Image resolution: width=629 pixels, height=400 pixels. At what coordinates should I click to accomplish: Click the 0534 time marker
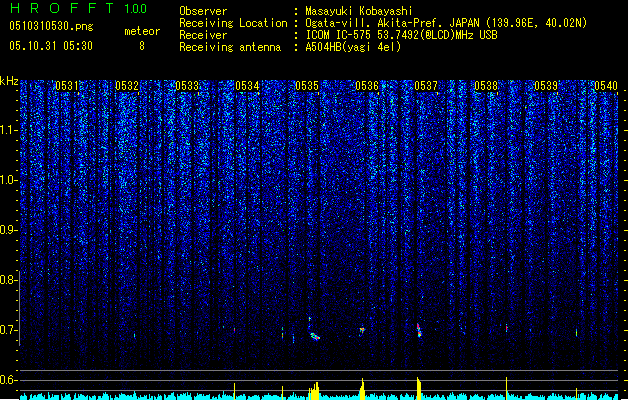coord(247,86)
